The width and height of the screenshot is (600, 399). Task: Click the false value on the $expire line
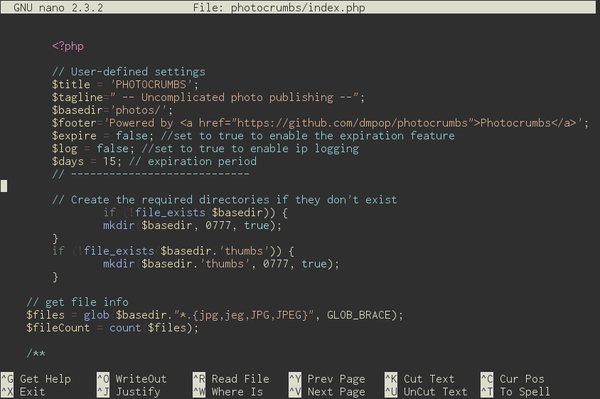(x=132, y=135)
